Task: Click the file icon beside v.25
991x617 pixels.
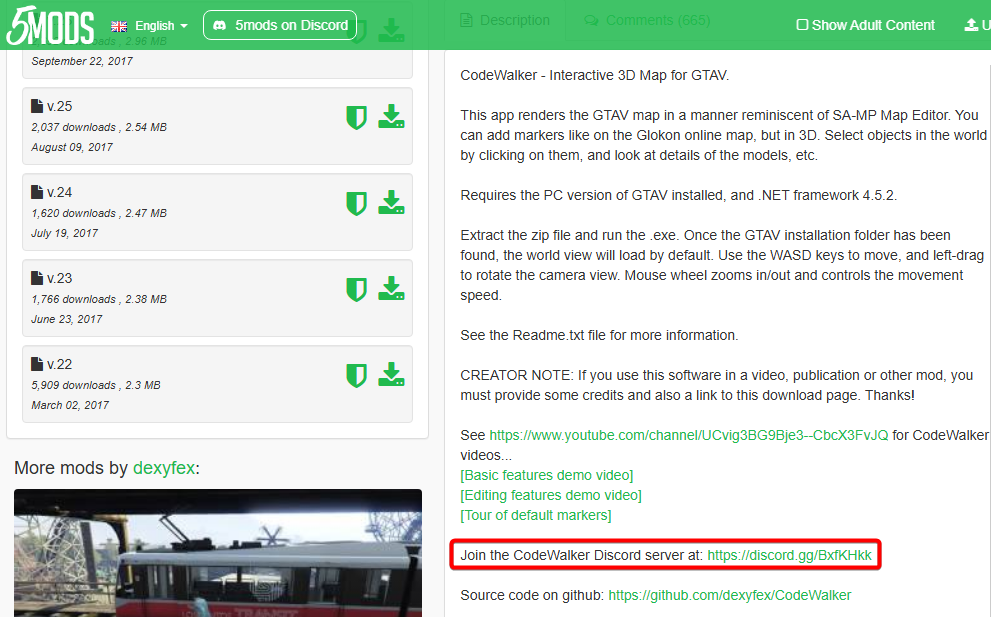Action: [37, 106]
